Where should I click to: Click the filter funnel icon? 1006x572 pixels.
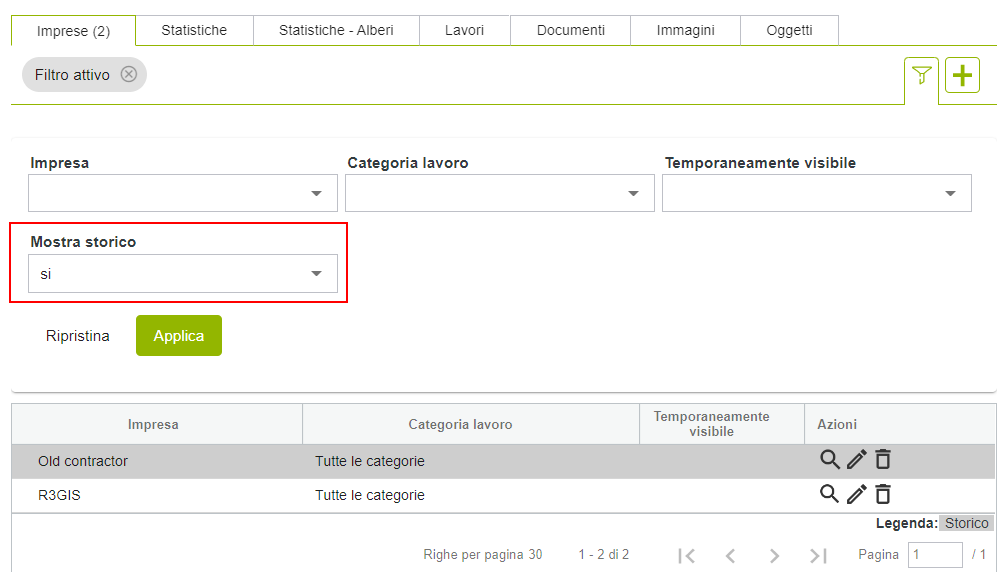[x=921, y=76]
